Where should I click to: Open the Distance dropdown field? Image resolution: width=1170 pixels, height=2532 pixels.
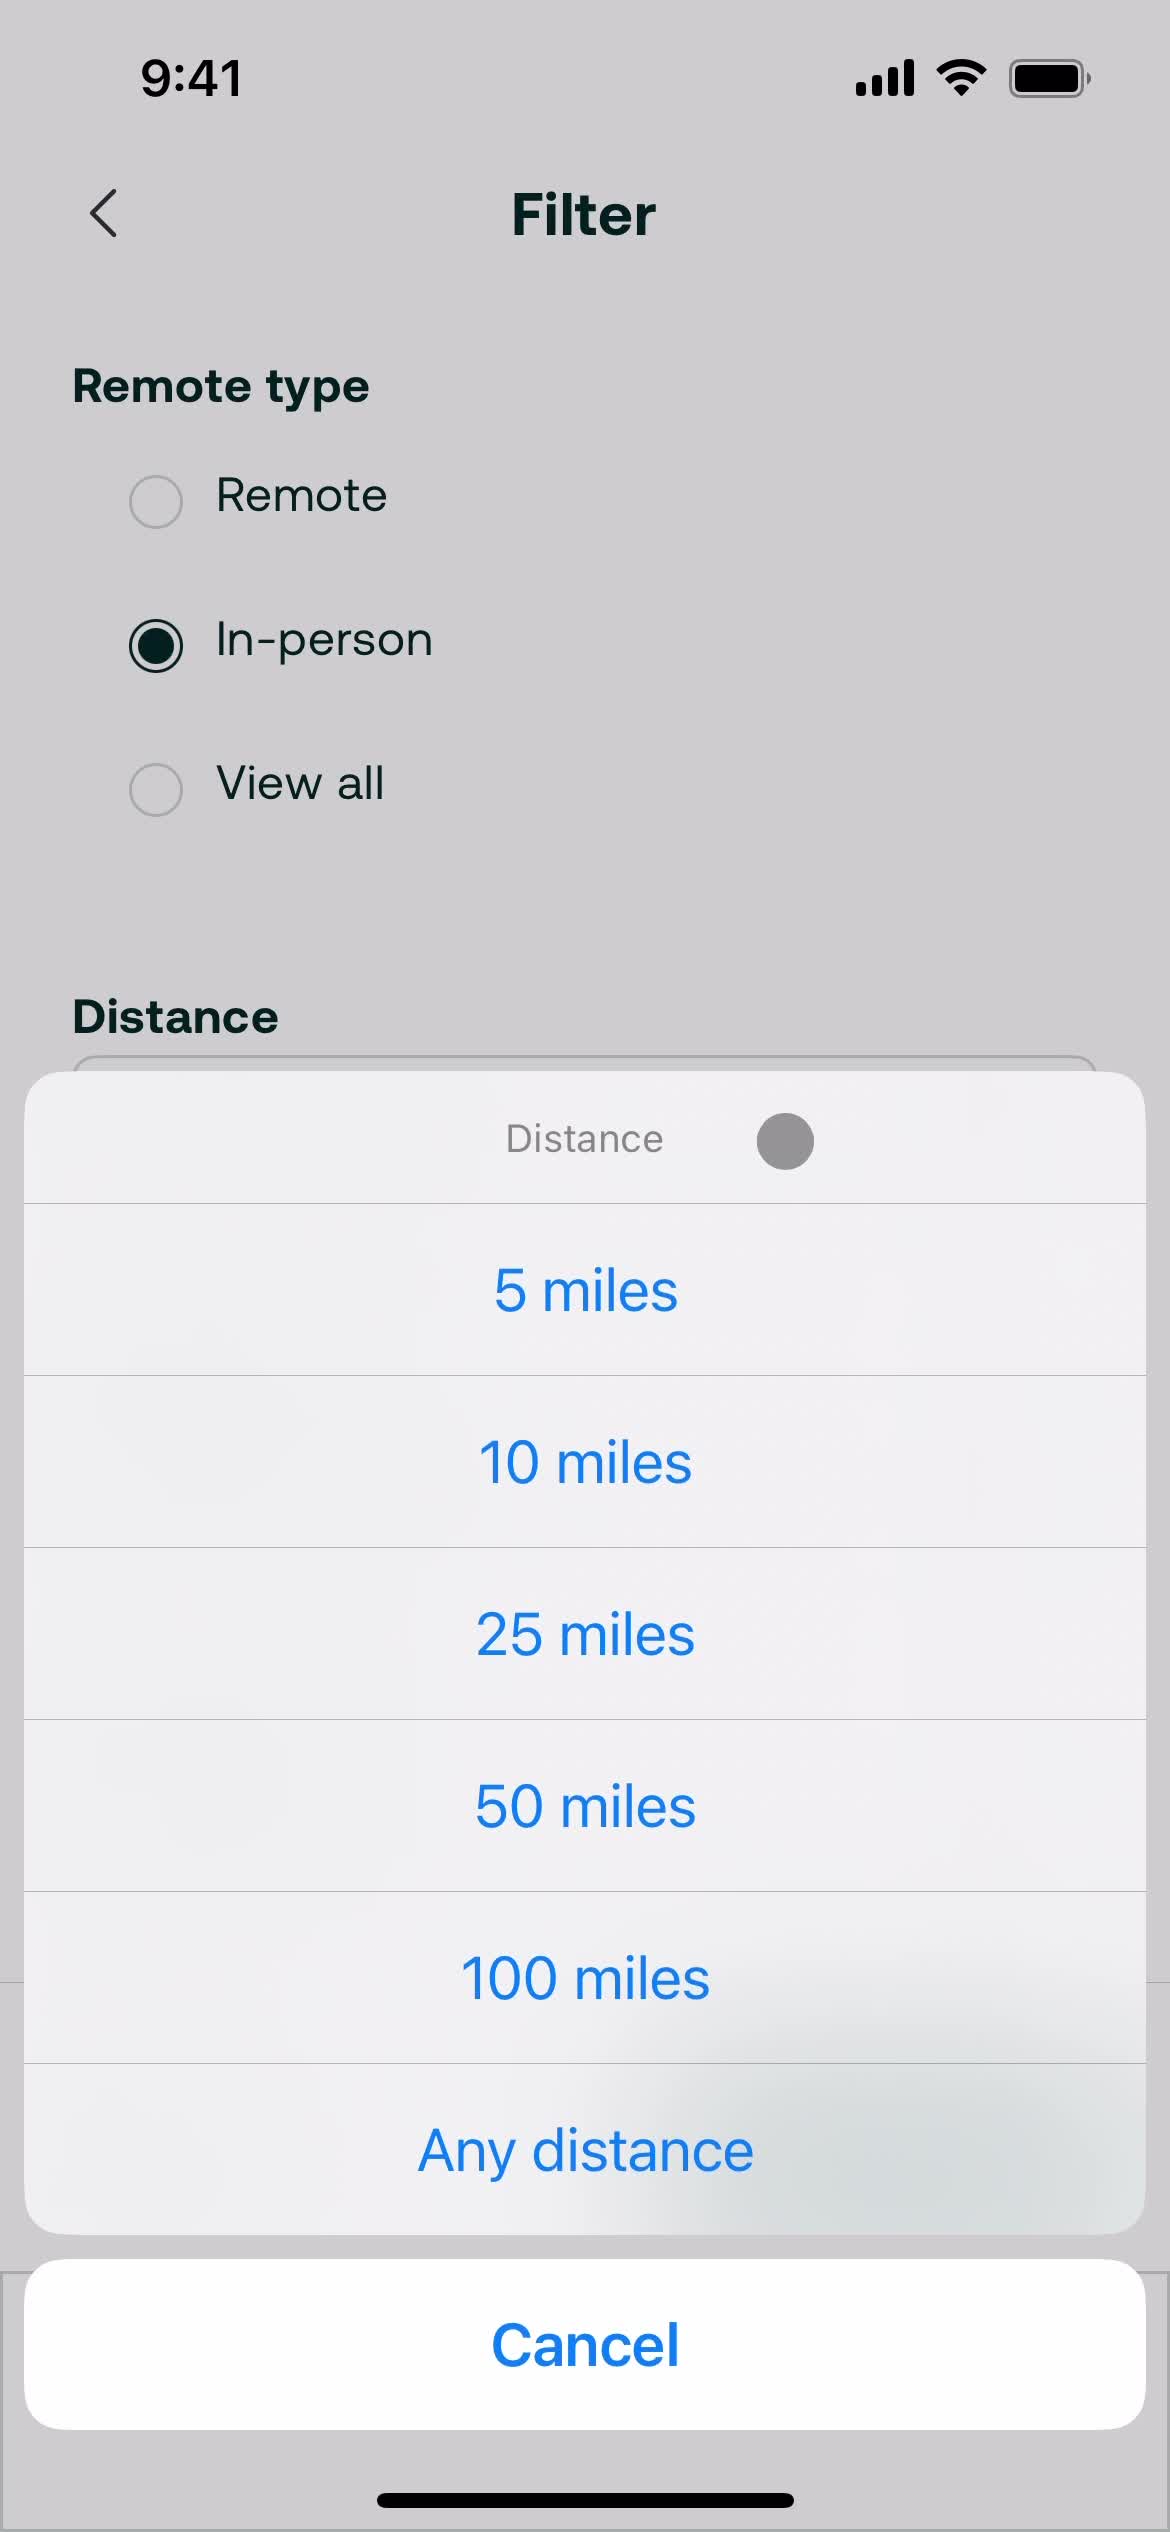click(x=585, y=1063)
